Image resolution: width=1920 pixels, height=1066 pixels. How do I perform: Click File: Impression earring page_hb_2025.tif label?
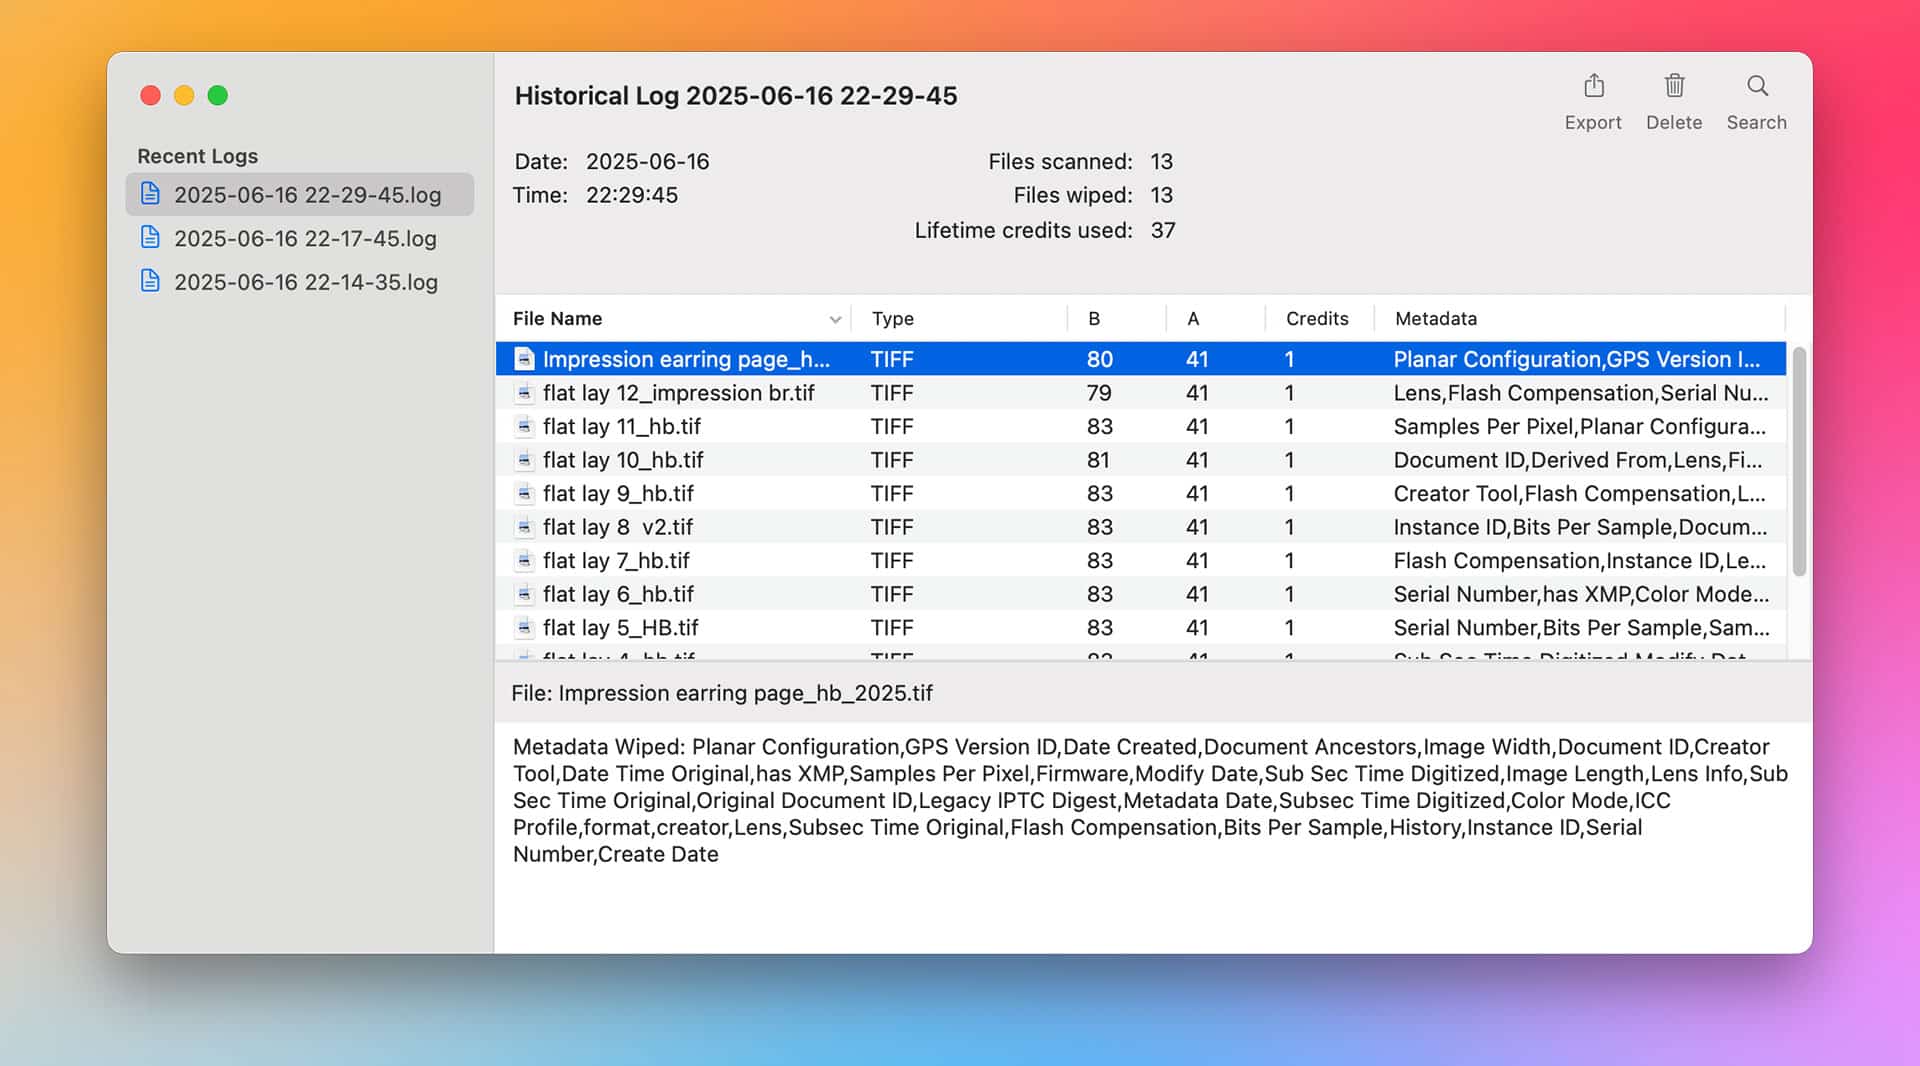[x=722, y=693]
